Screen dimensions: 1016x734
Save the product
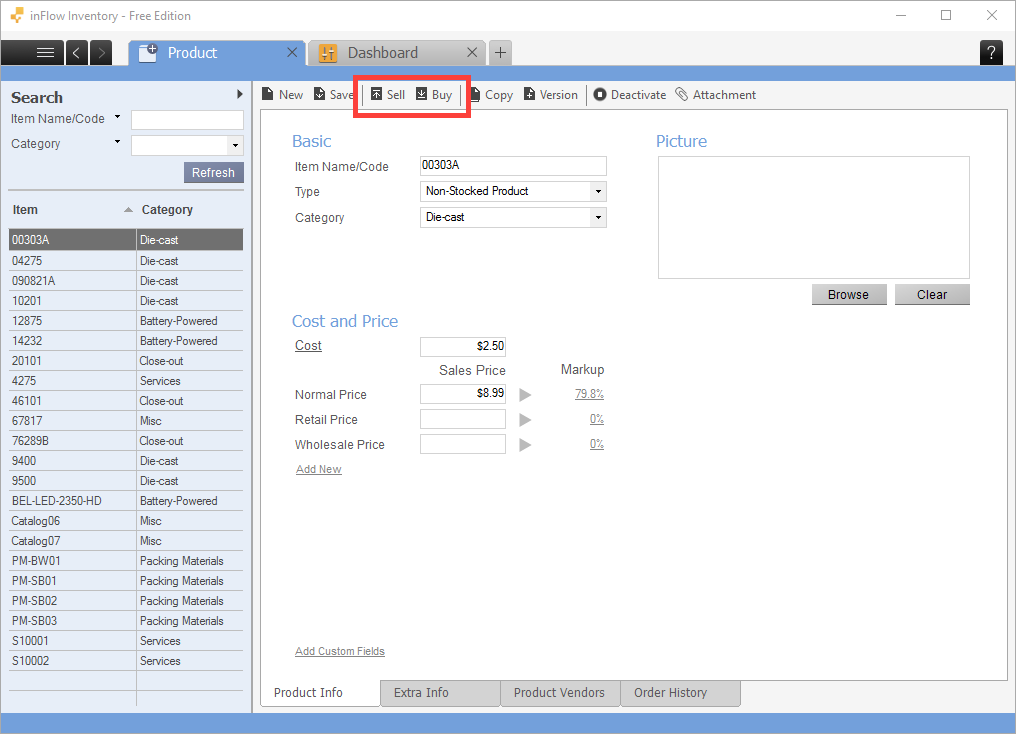pos(334,95)
